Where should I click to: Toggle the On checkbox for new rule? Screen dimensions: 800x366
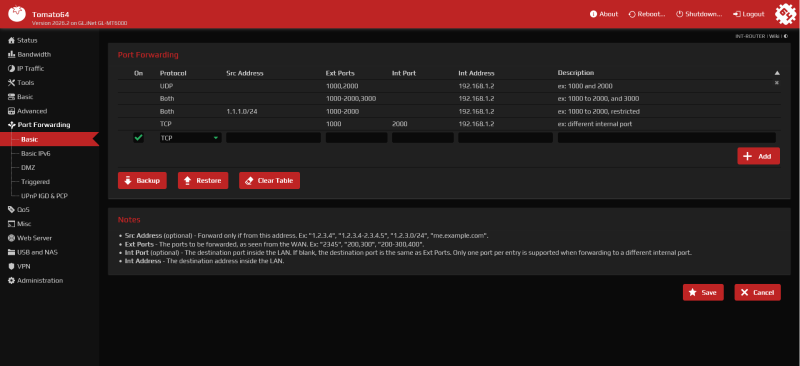pos(138,138)
